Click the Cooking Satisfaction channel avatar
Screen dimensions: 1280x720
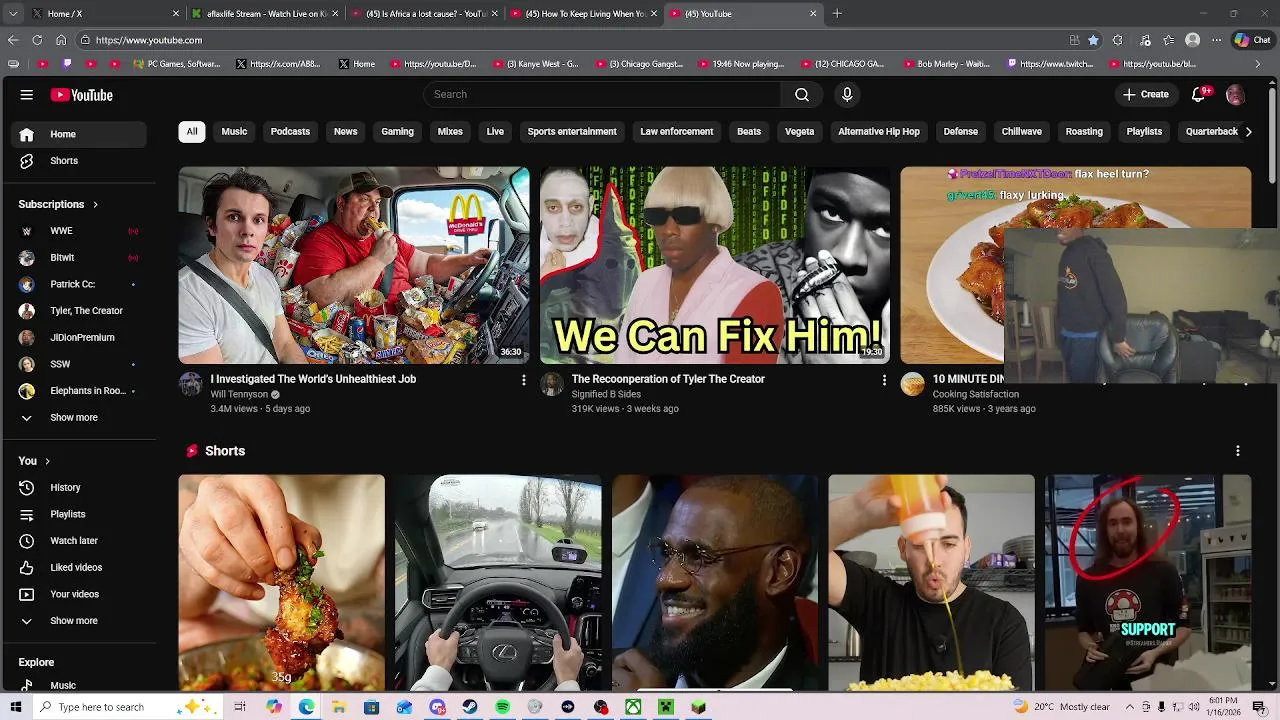tap(912, 385)
